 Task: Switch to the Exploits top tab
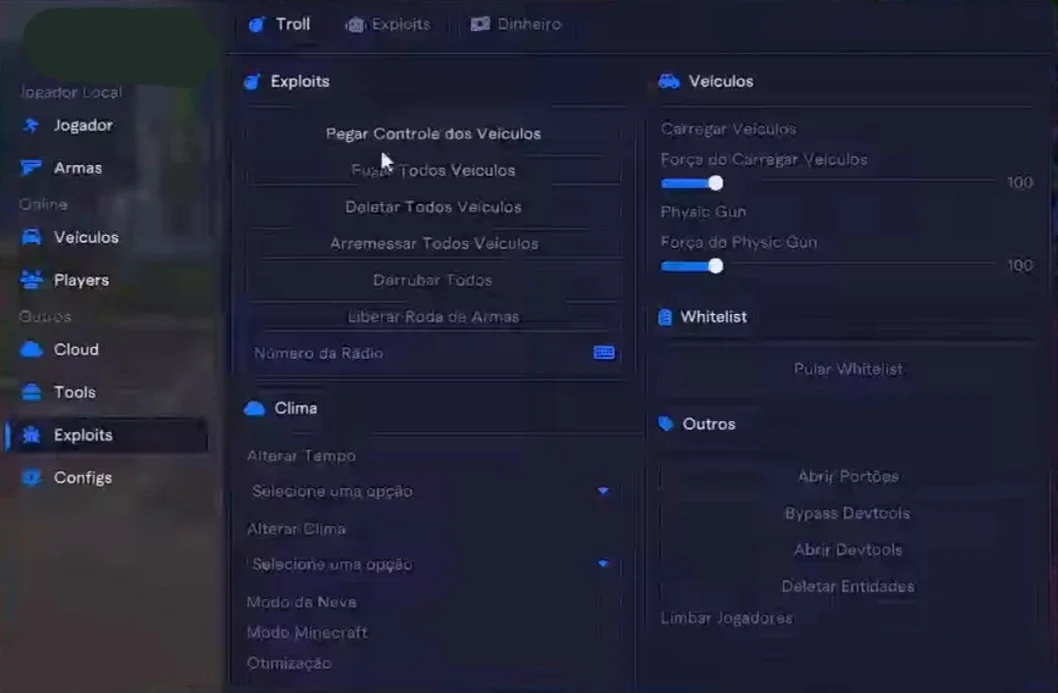tap(388, 24)
